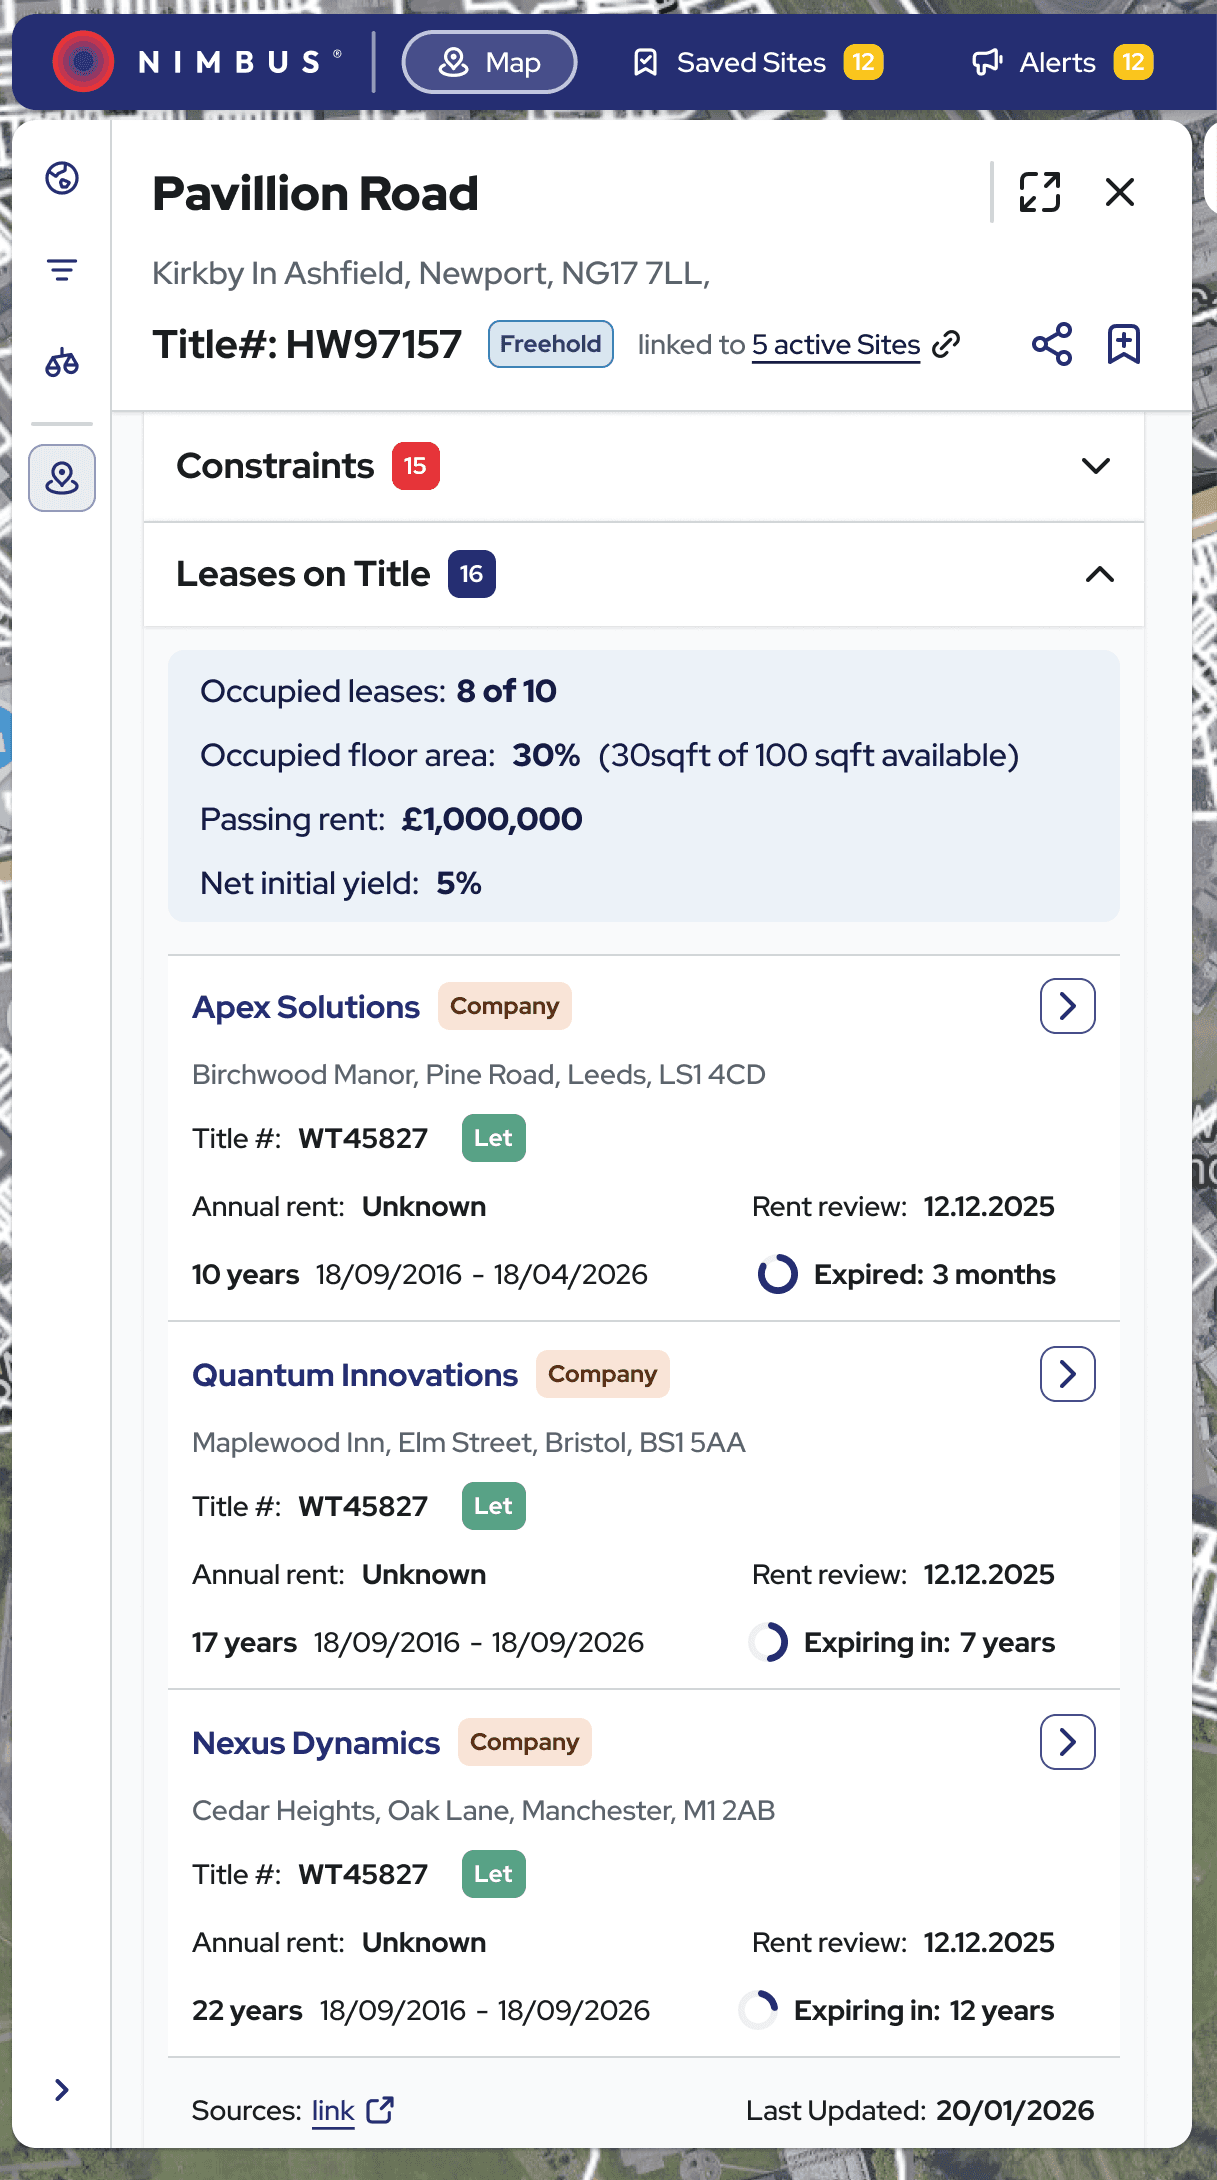This screenshot has height=2180, width=1217.
Task: Open the Sources link
Action: pyautogui.click(x=333, y=2110)
